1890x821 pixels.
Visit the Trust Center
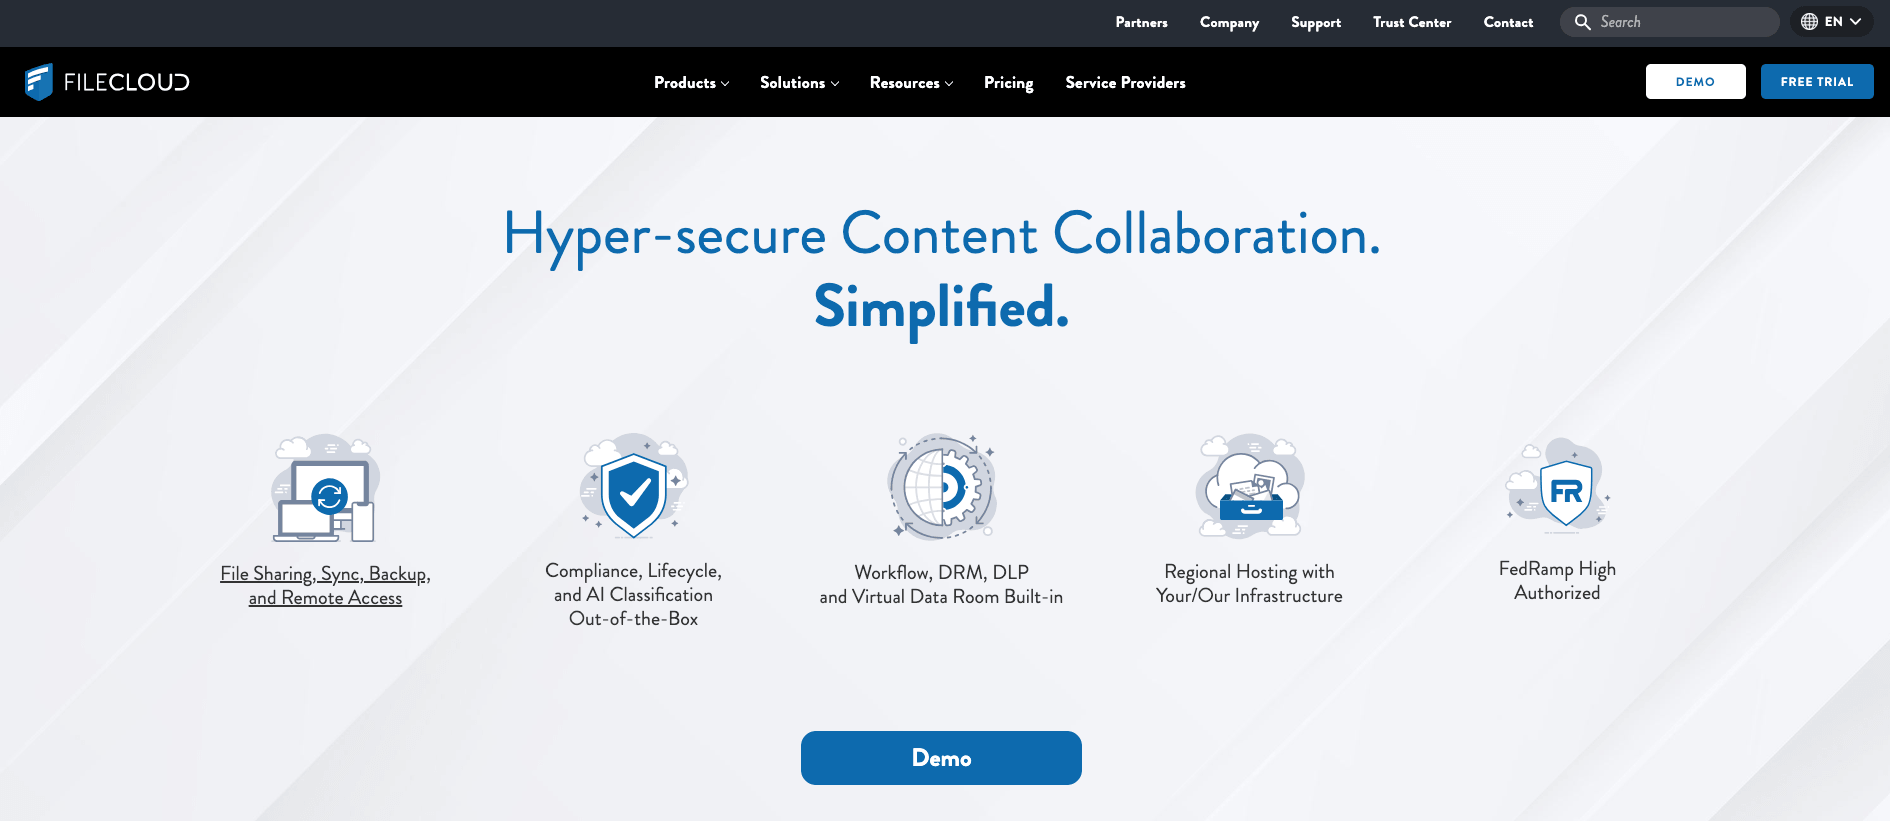[x=1412, y=22]
